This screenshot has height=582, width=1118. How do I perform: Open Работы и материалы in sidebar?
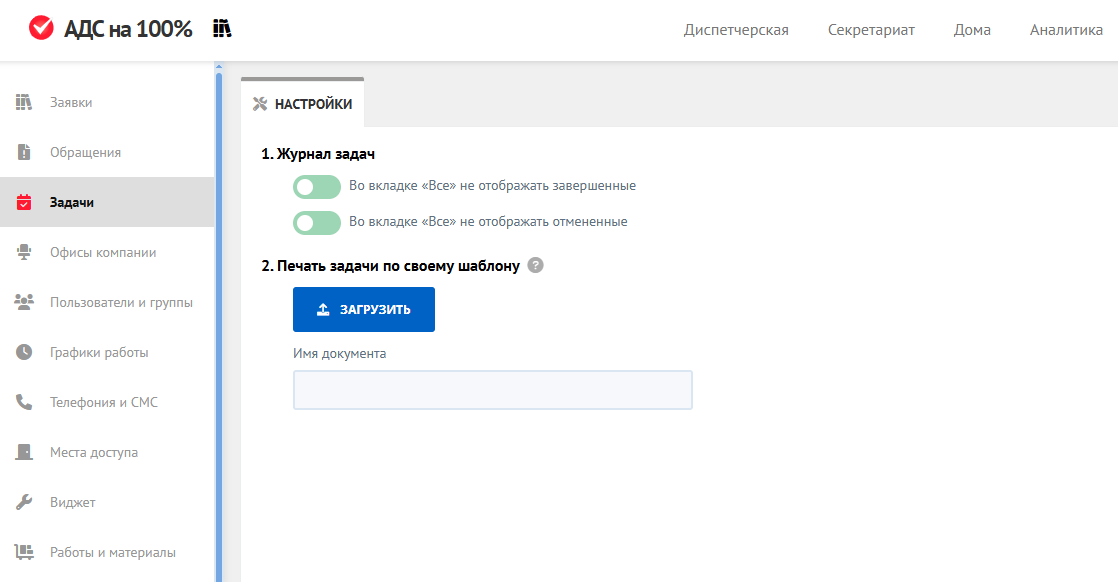tap(112, 552)
